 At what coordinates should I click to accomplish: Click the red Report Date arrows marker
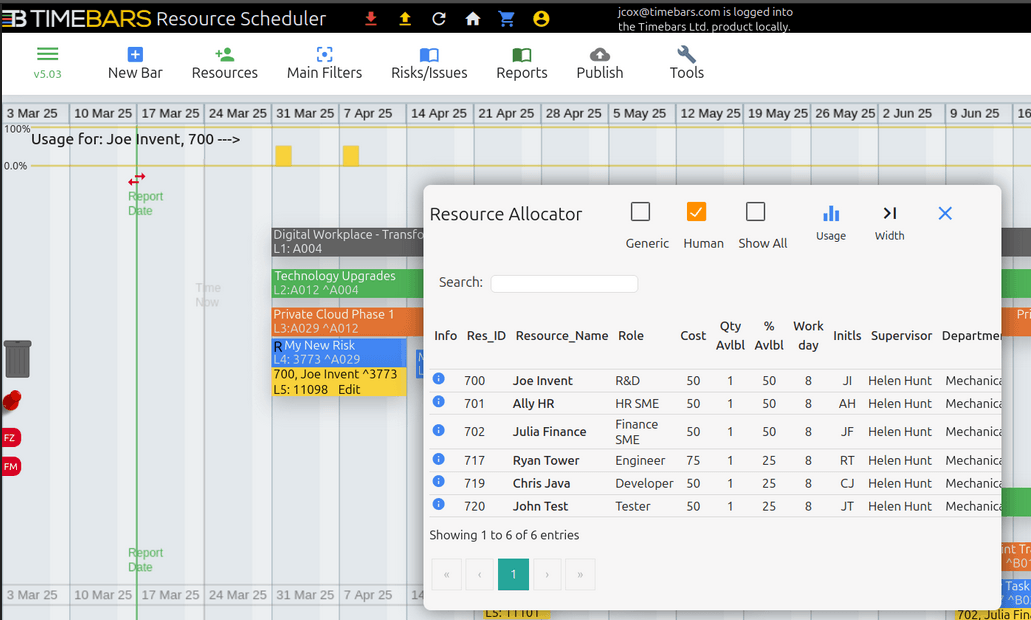tap(137, 179)
